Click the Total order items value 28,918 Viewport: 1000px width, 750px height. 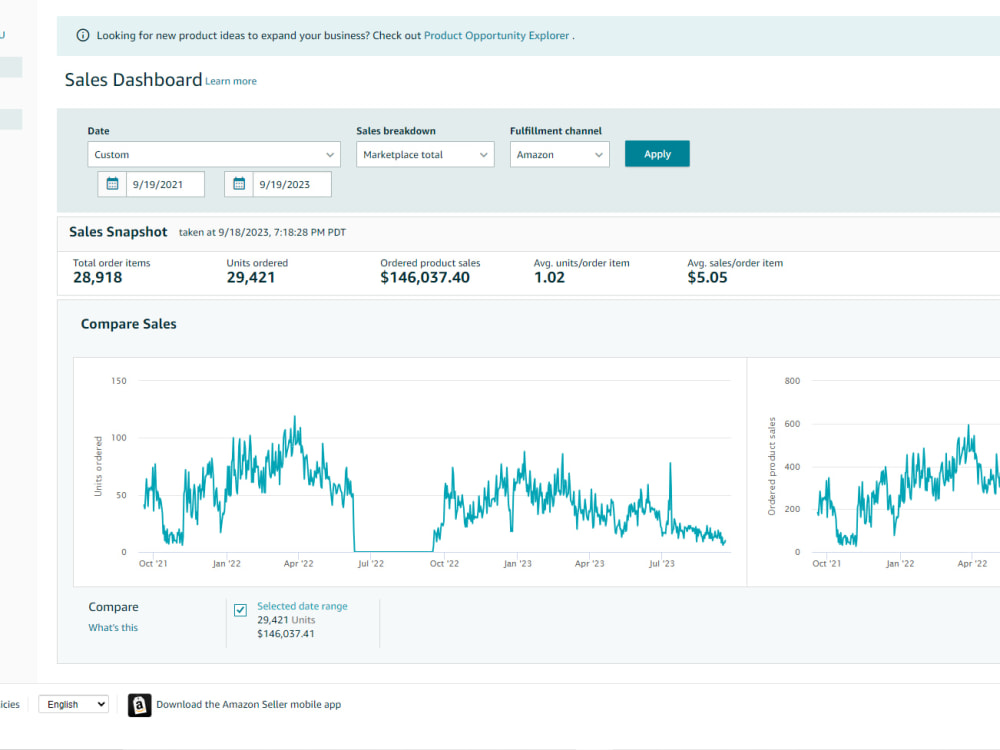[98, 277]
